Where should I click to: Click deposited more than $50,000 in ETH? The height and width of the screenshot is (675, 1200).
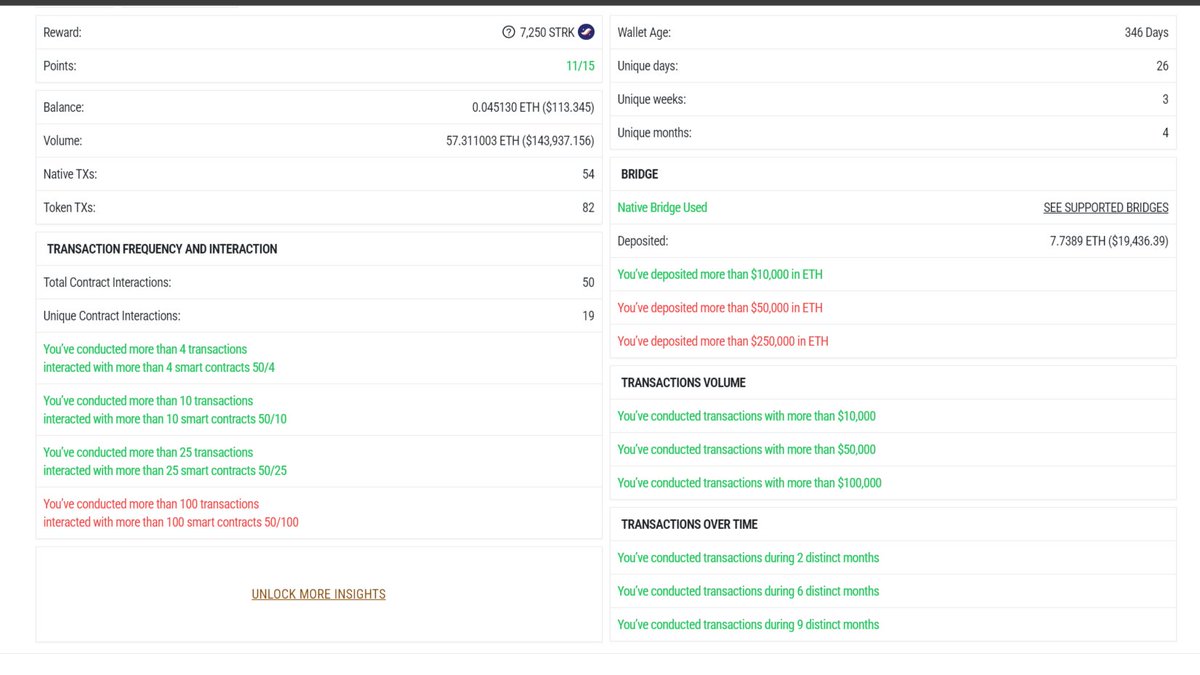pos(720,308)
